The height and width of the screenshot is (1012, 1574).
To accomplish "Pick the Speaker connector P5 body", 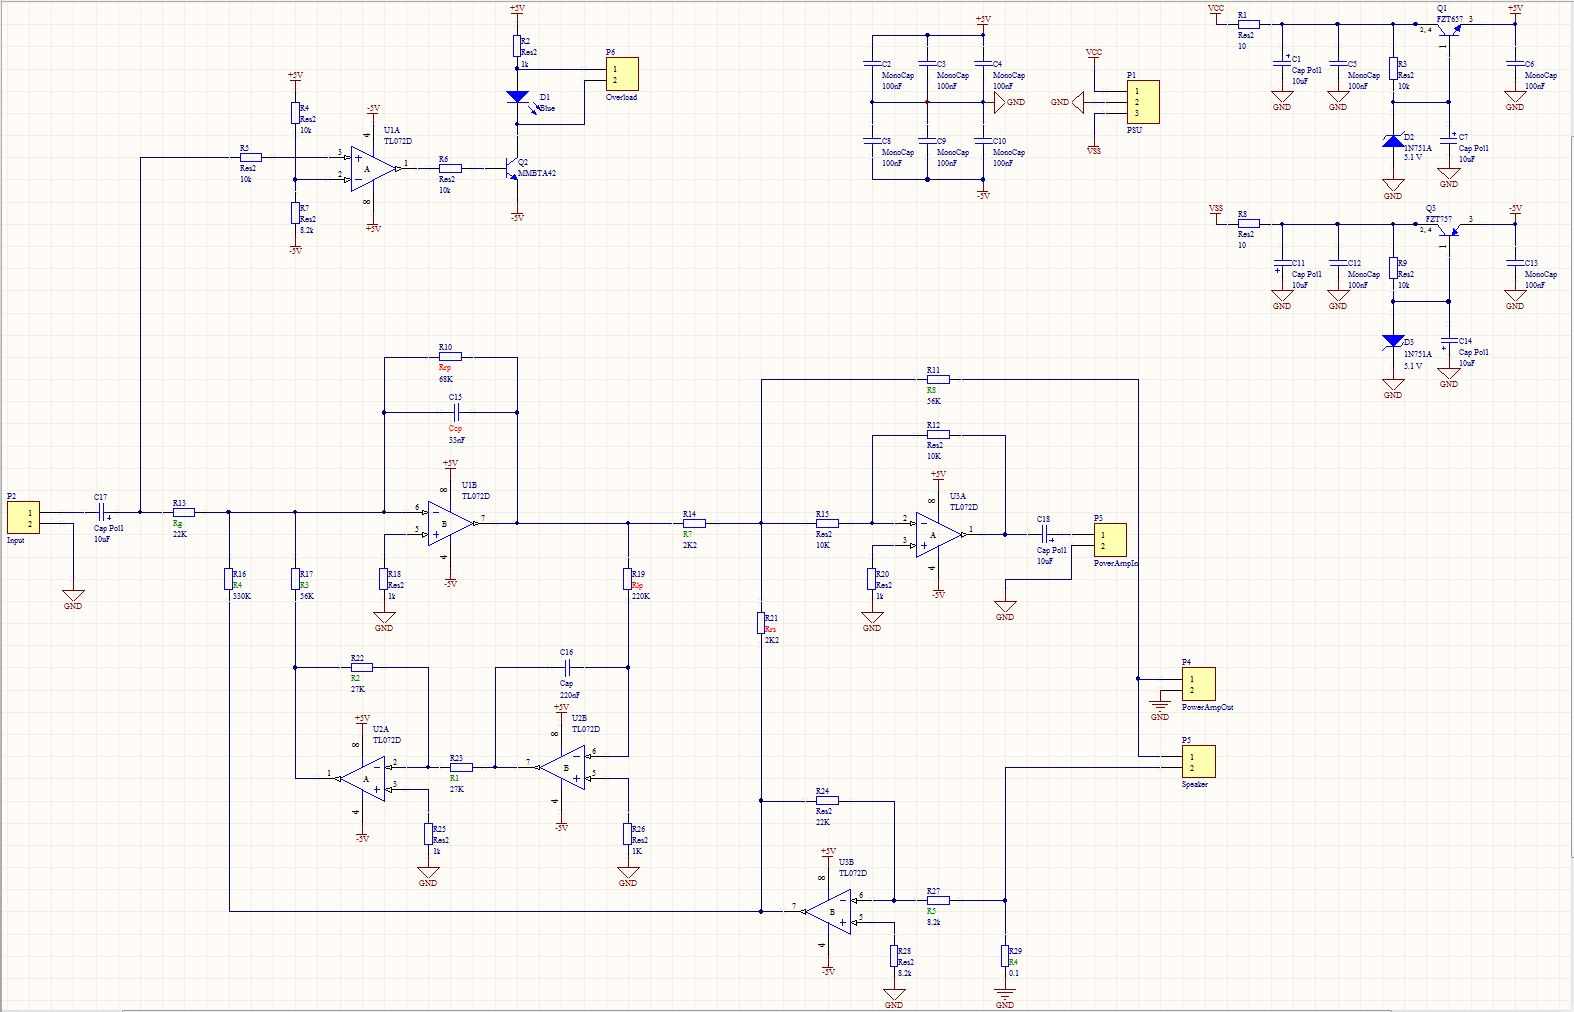I will (x=1198, y=761).
